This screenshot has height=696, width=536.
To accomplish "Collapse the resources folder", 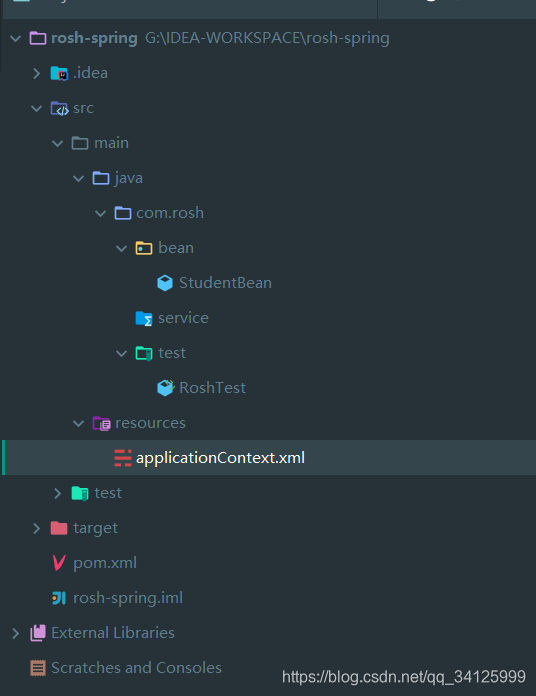I will (79, 423).
